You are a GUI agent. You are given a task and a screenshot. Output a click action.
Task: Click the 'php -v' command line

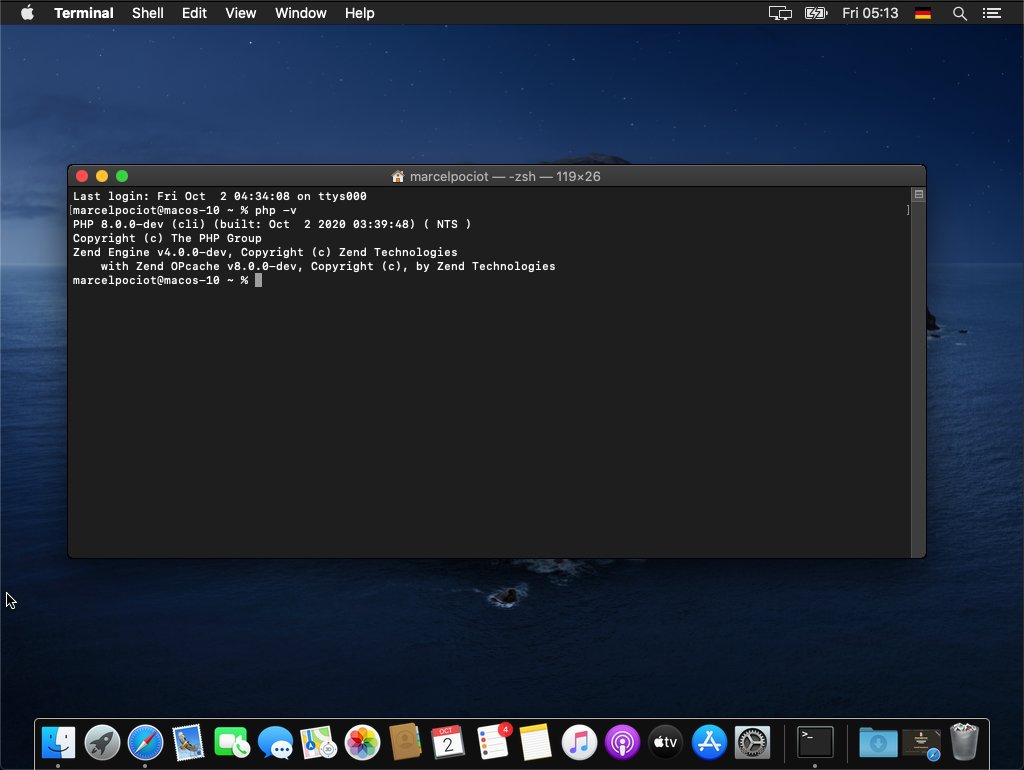point(184,210)
